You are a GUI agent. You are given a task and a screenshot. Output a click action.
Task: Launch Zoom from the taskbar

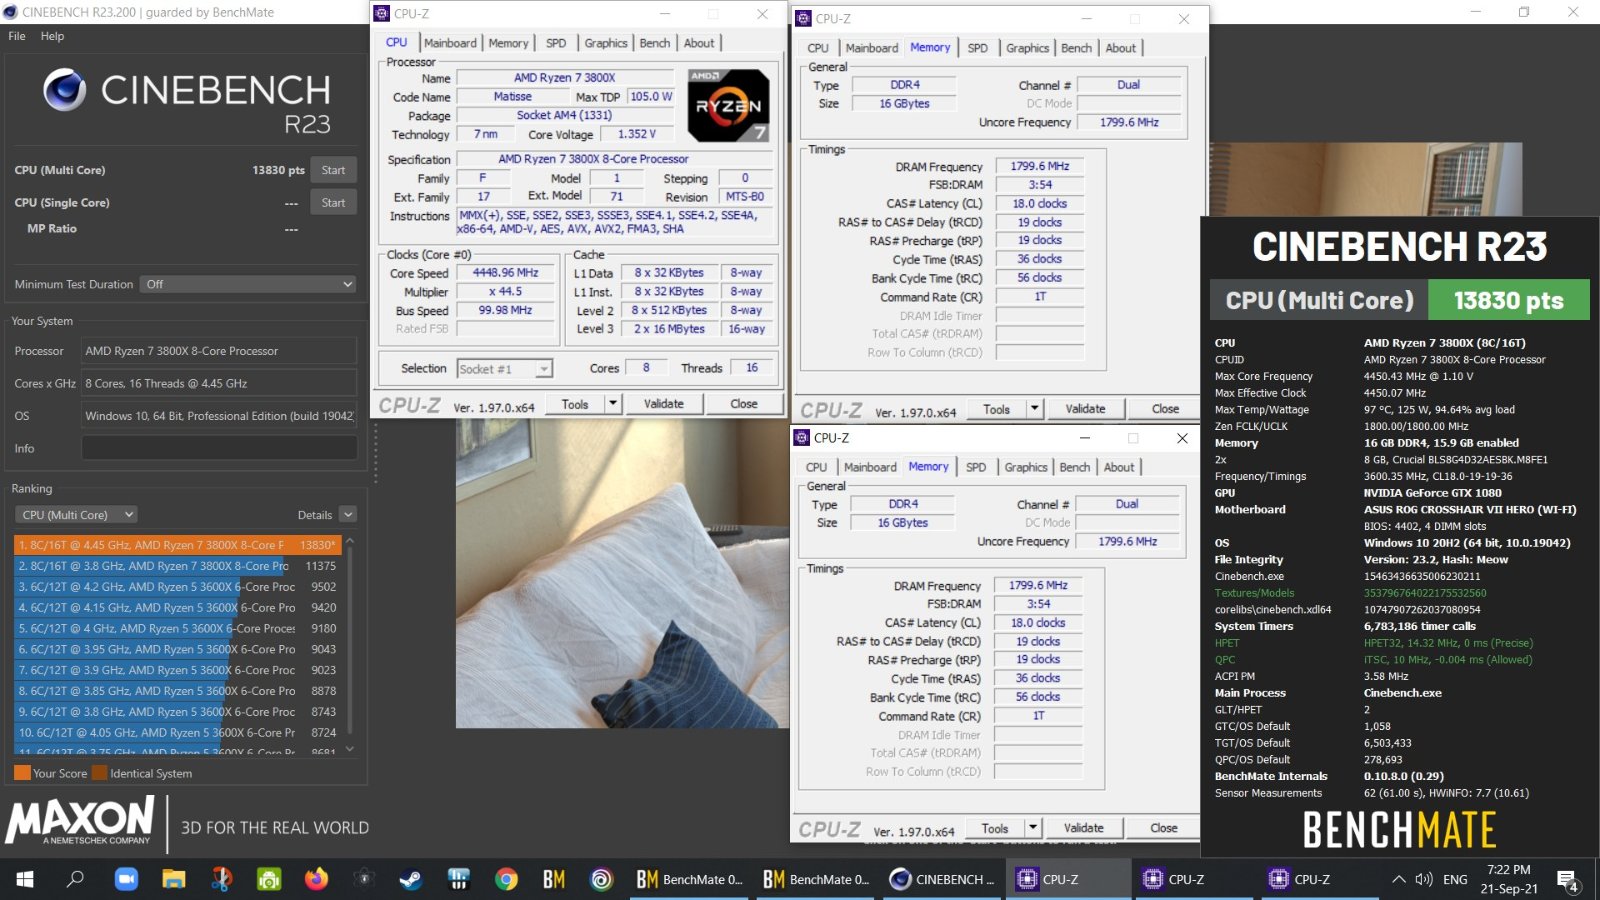coord(125,879)
